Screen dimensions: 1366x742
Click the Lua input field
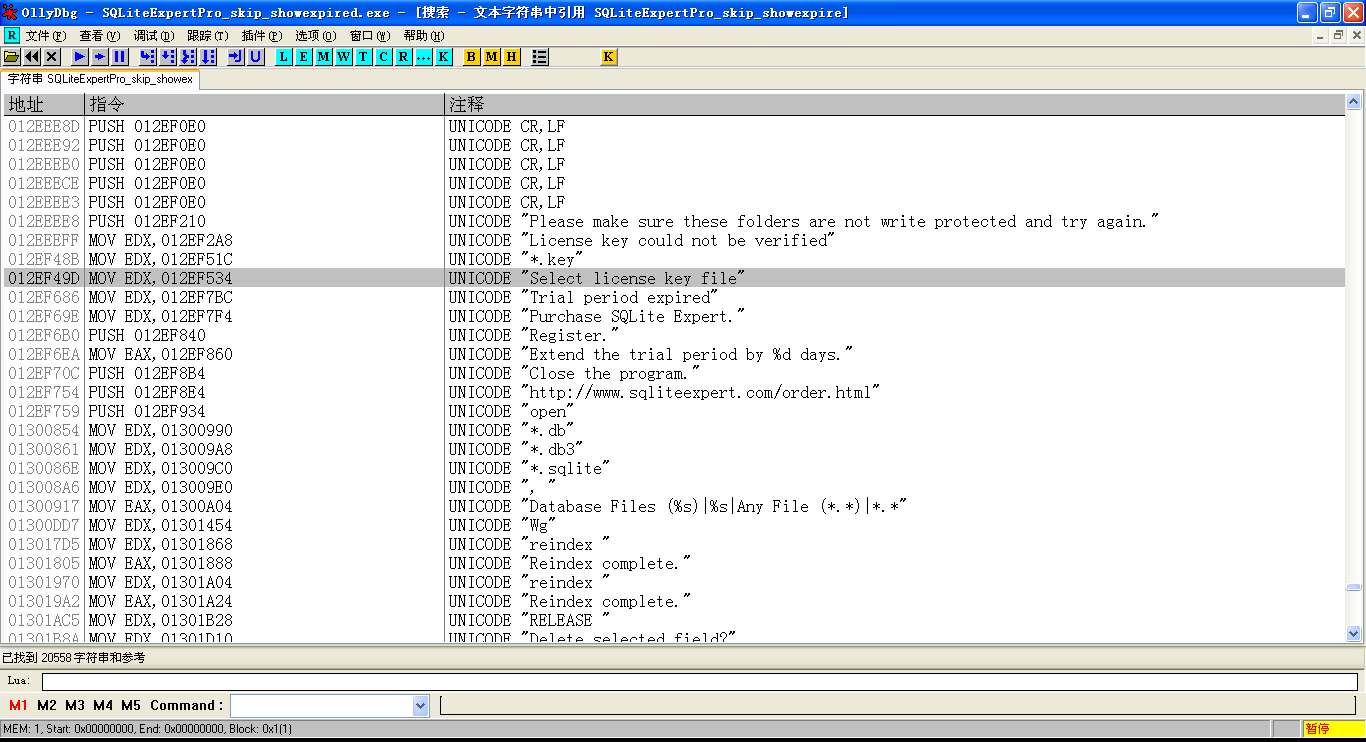(700, 681)
